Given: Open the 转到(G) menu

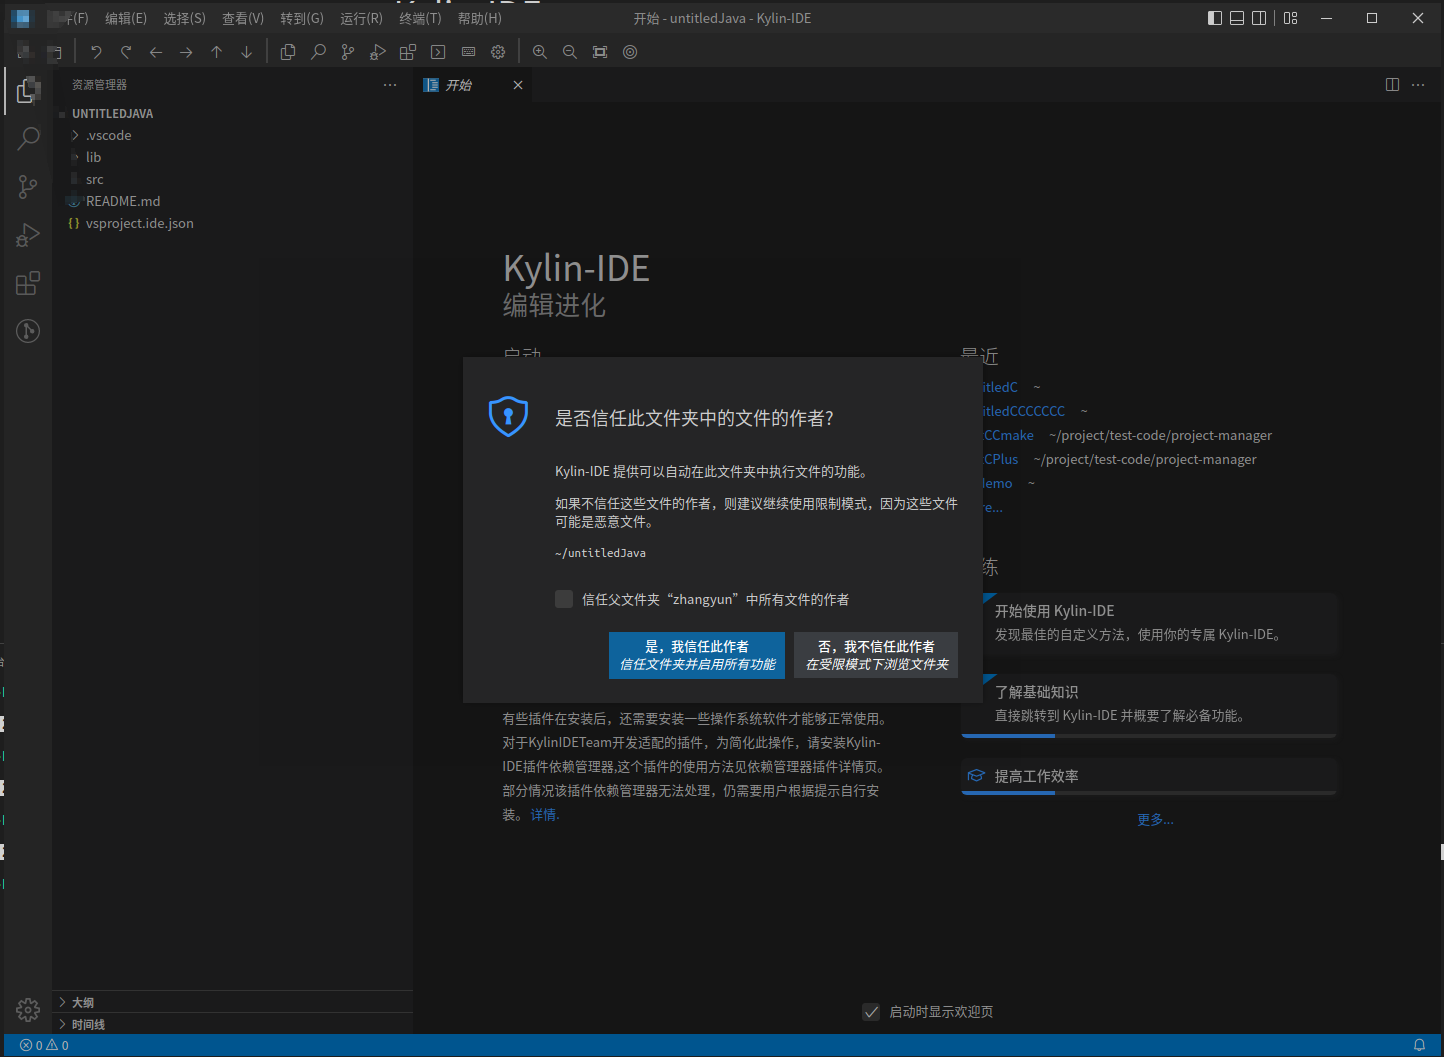Looking at the screenshot, I should (x=302, y=18).
